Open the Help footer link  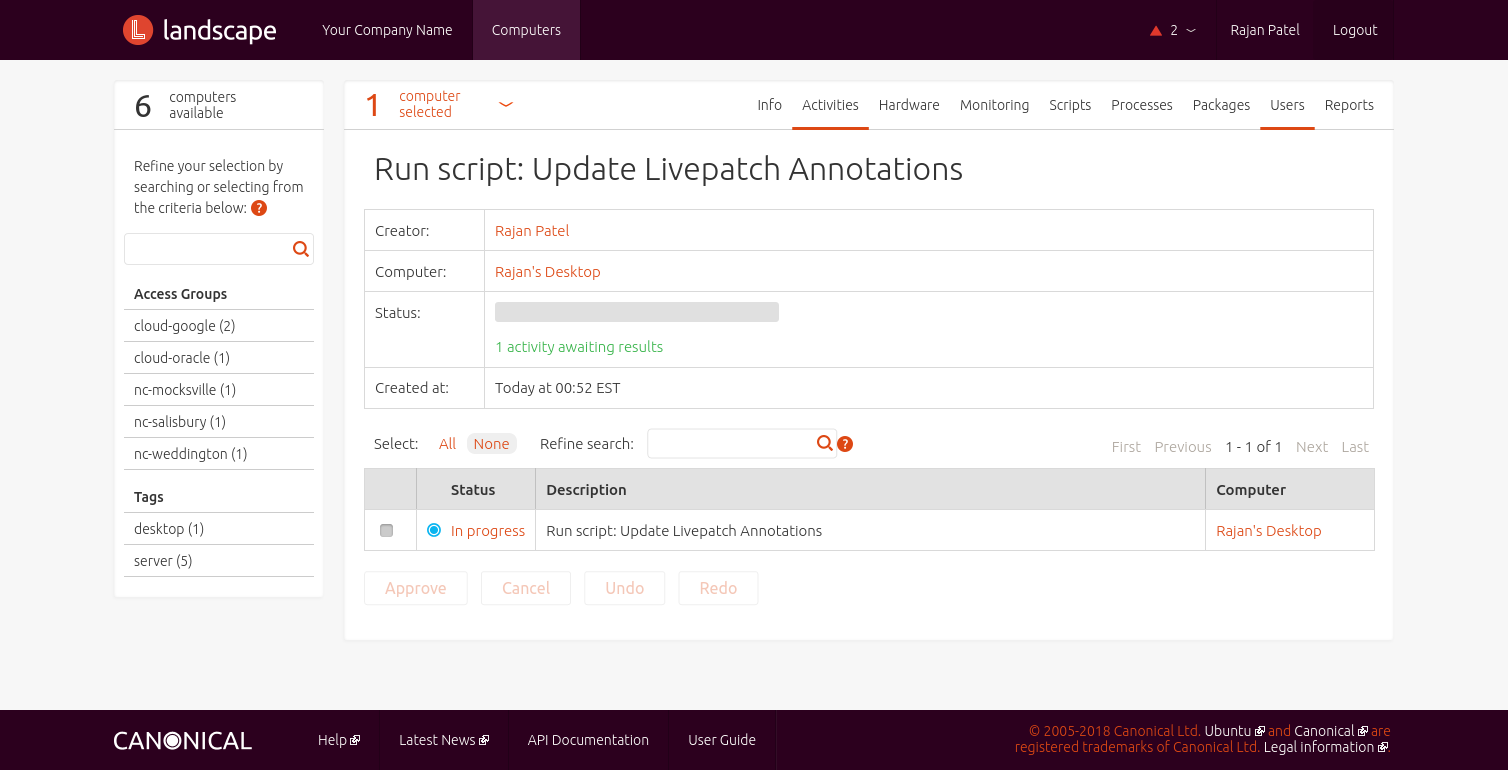point(332,740)
